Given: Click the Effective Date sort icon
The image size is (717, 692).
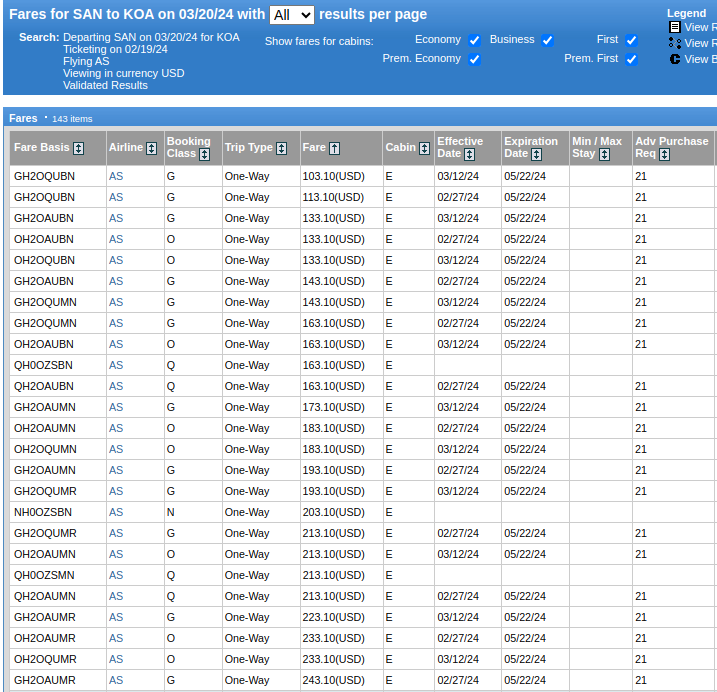Looking at the screenshot, I should 469,155.
